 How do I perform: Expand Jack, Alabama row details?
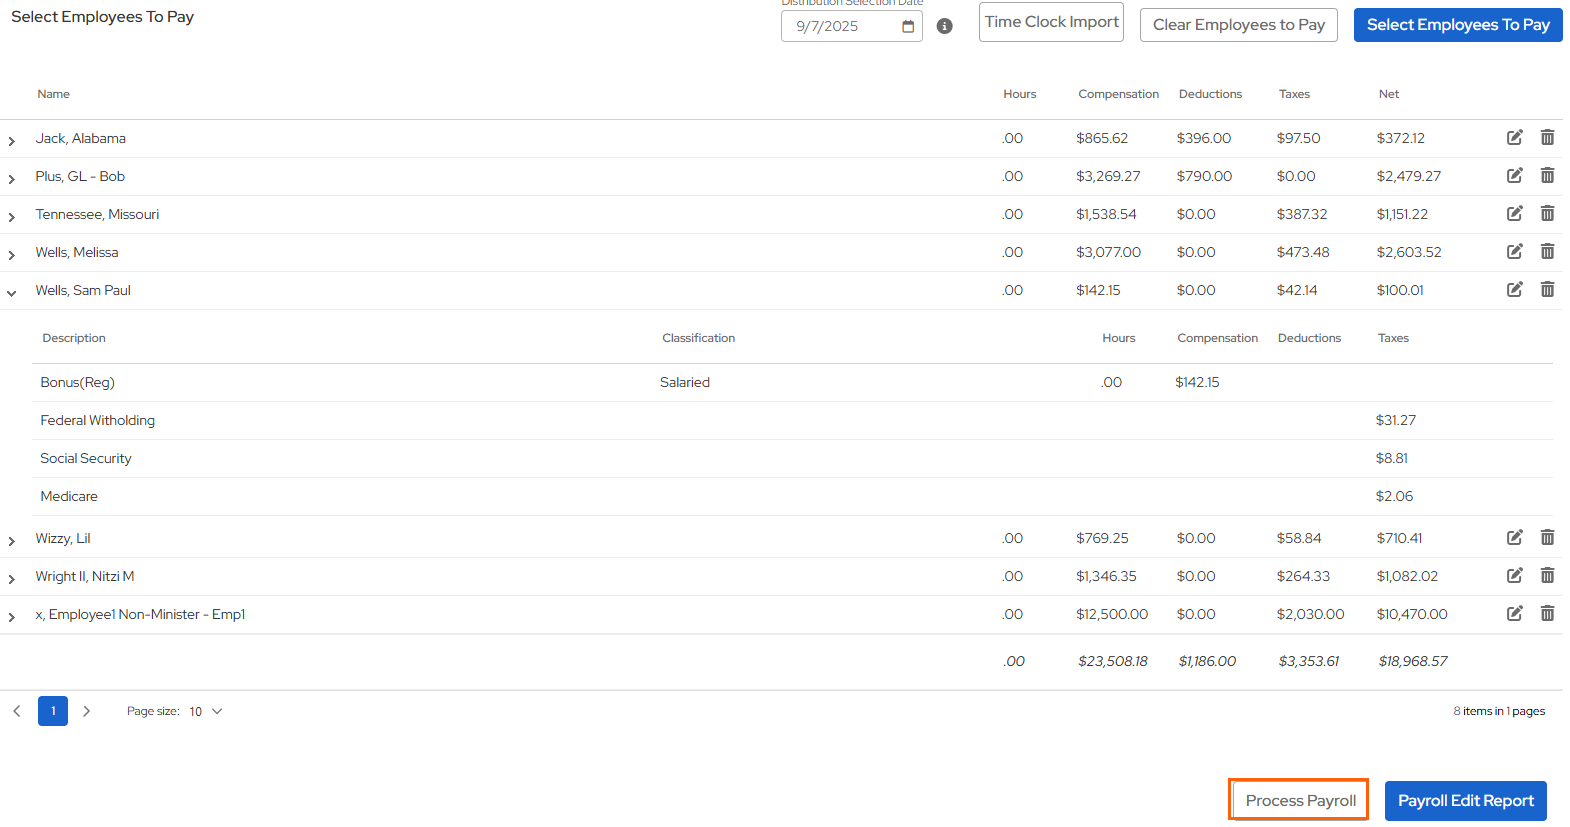coord(12,141)
